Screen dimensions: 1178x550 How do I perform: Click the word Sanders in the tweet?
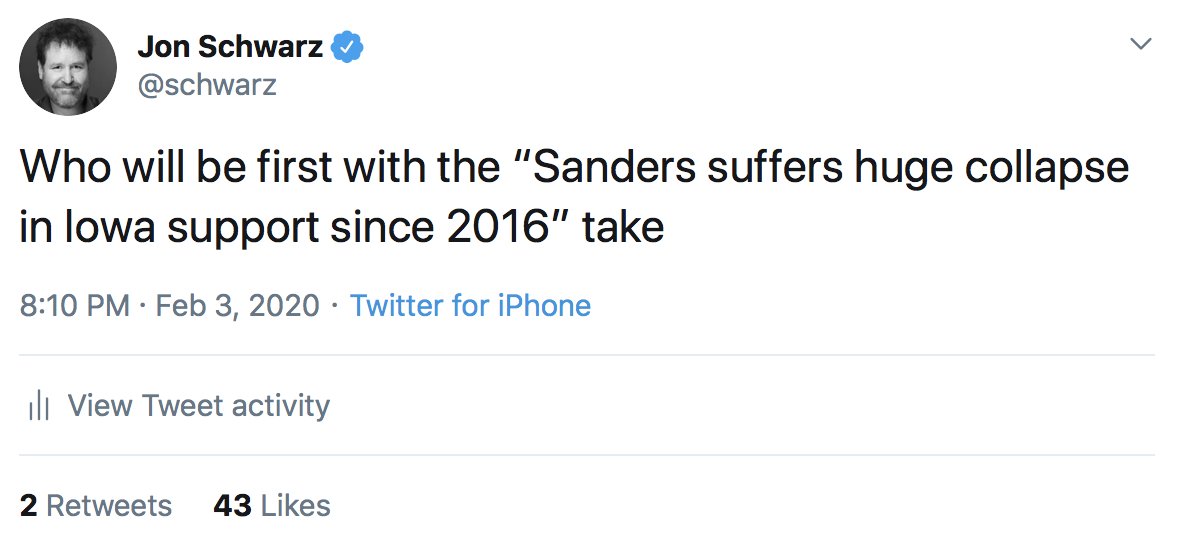pyautogui.click(x=614, y=168)
